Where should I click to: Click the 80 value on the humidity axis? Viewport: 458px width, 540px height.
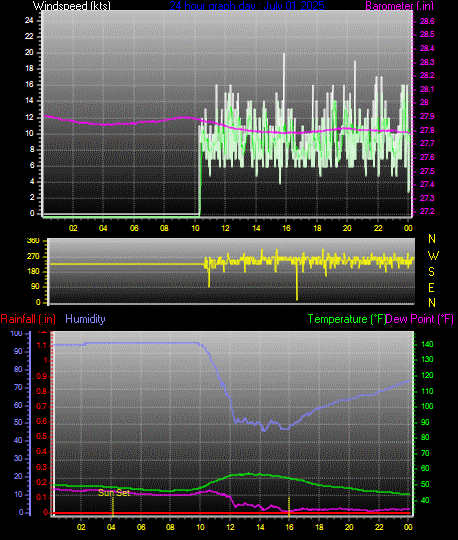tap(18, 370)
